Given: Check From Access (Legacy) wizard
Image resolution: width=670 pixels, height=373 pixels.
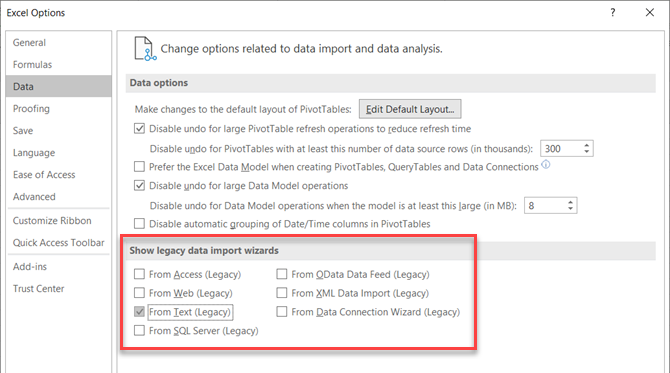Looking at the screenshot, I should [139, 274].
